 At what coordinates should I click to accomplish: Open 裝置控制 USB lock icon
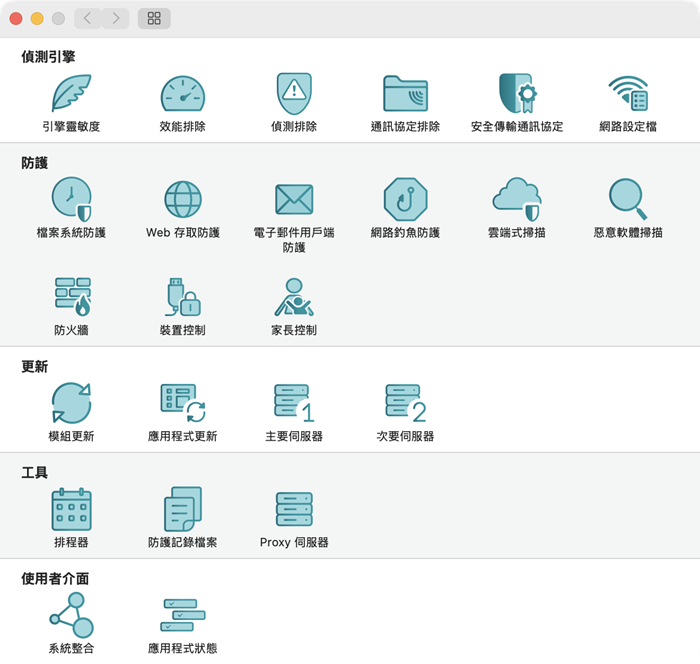point(183,297)
